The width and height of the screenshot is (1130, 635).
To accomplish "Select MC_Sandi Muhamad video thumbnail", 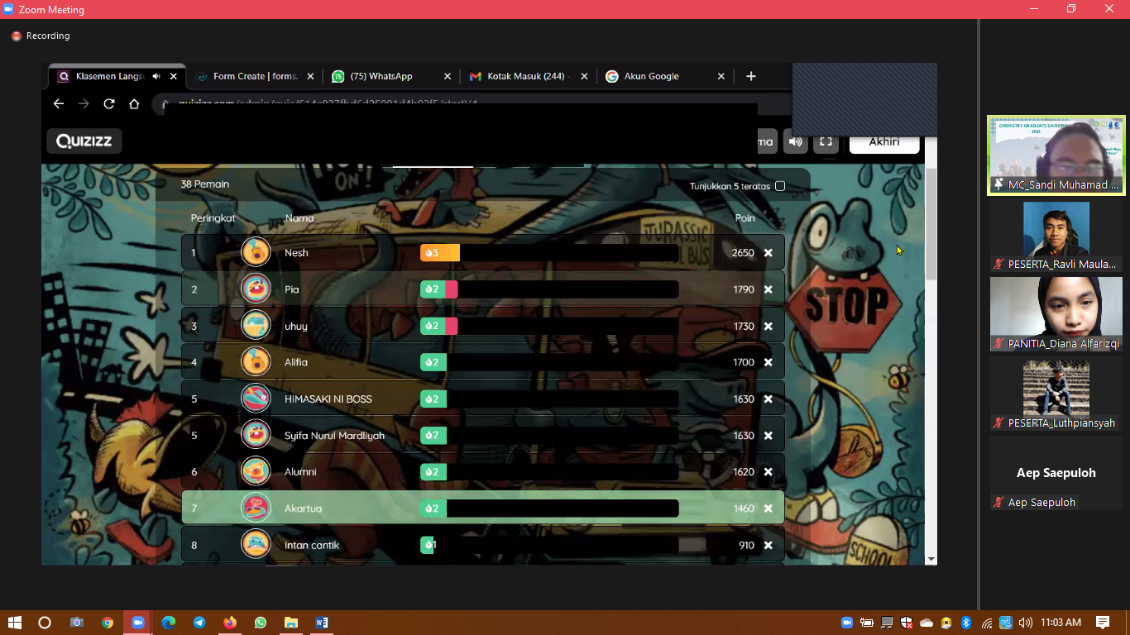I will 1056,156.
